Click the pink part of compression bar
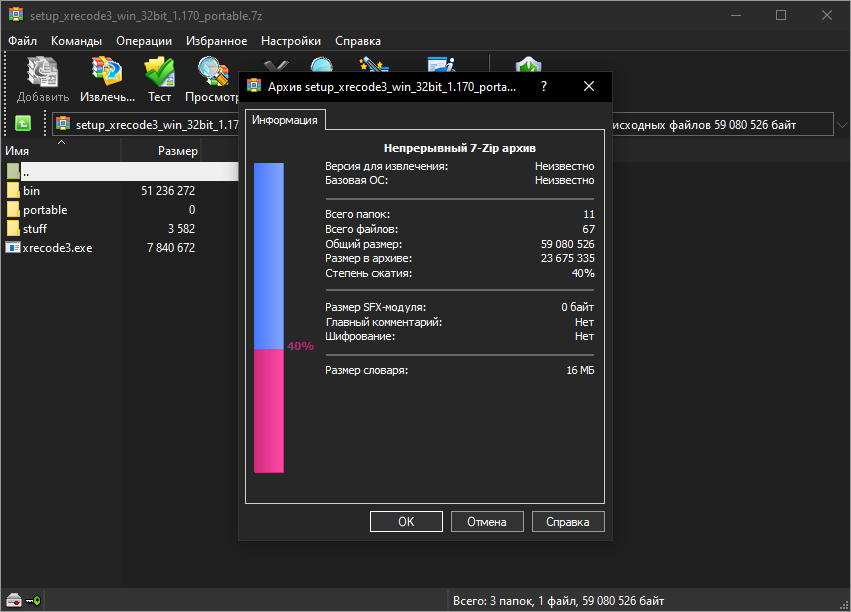This screenshot has width=851, height=612. coord(269,411)
